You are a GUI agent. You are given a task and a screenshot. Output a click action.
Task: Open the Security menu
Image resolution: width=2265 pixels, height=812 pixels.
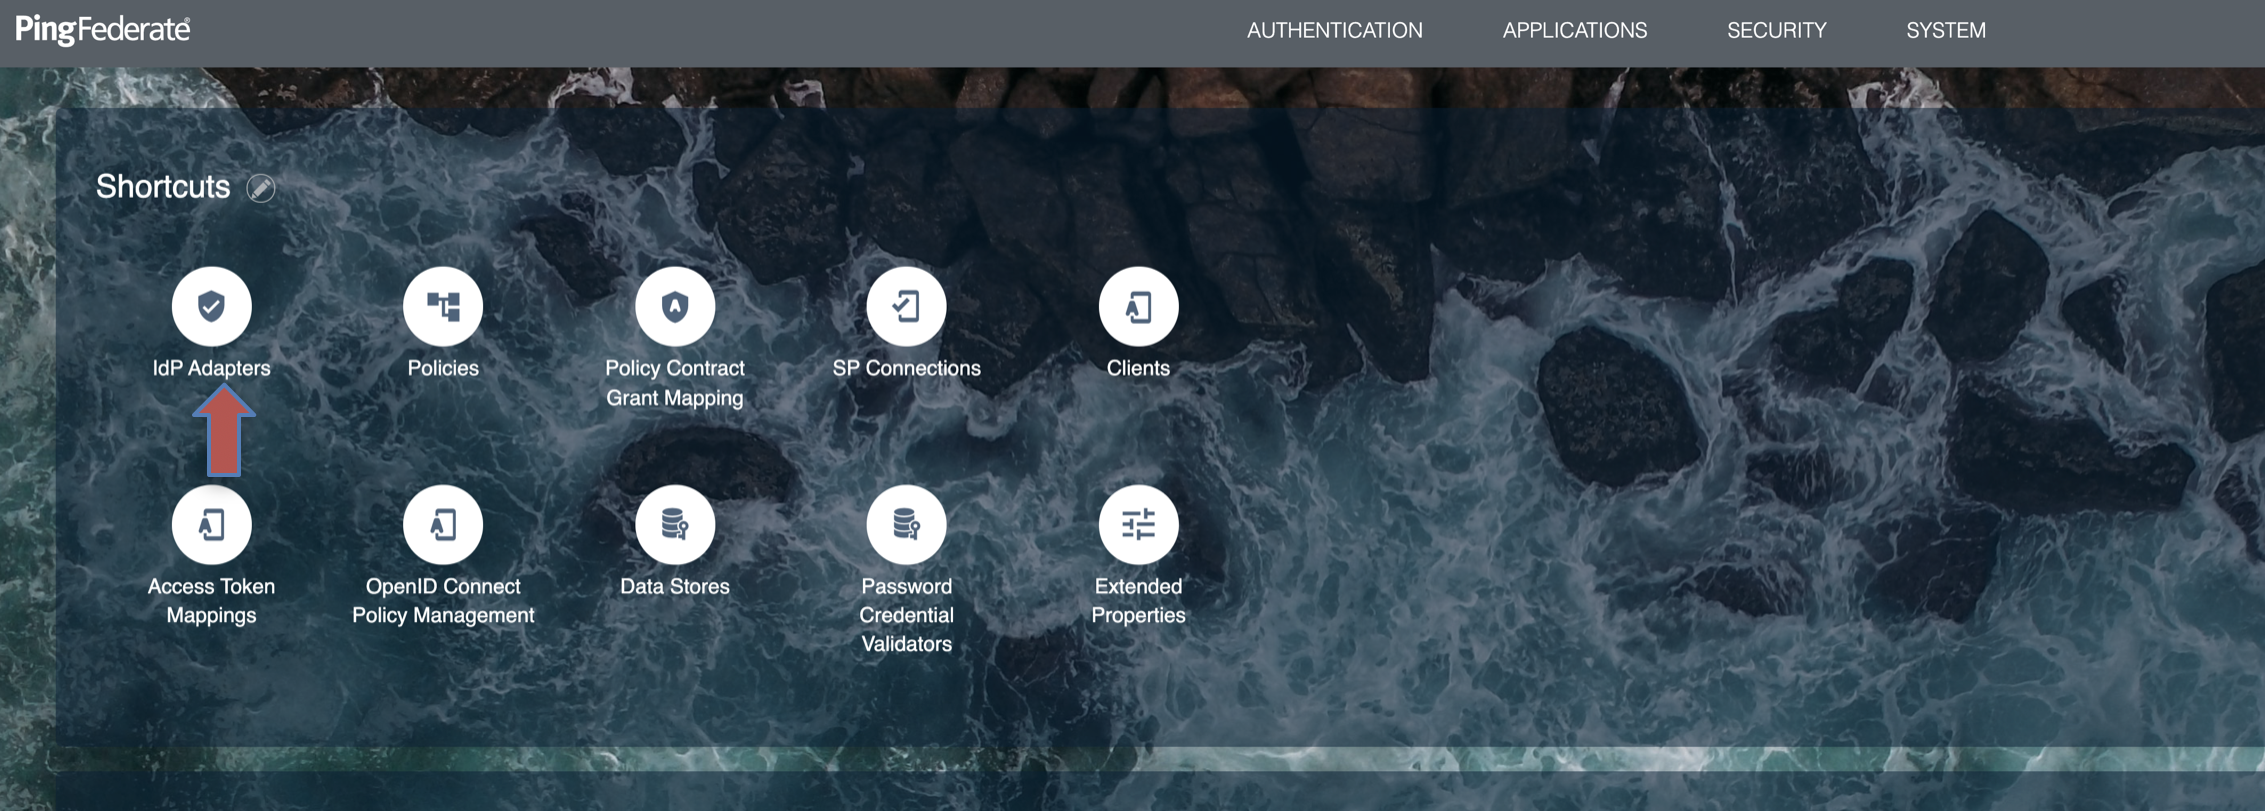tap(1776, 31)
